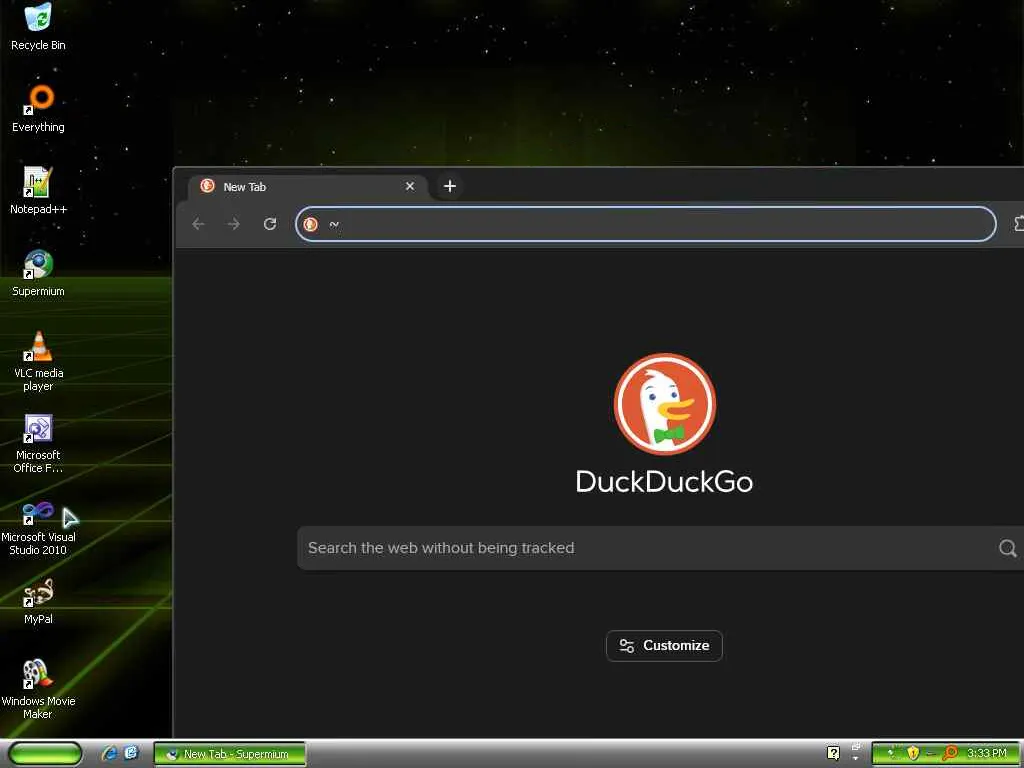This screenshot has height=768, width=1024.
Task: Click the yellow security shield tray icon
Action: 913,753
